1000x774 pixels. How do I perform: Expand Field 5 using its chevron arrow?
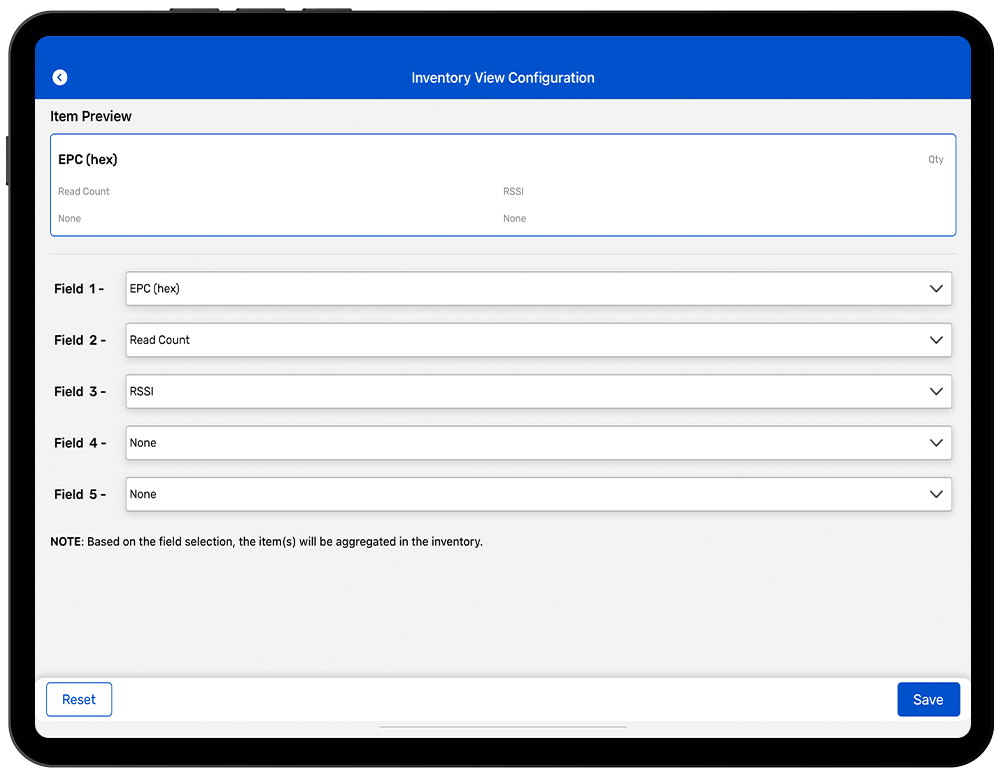[936, 494]
